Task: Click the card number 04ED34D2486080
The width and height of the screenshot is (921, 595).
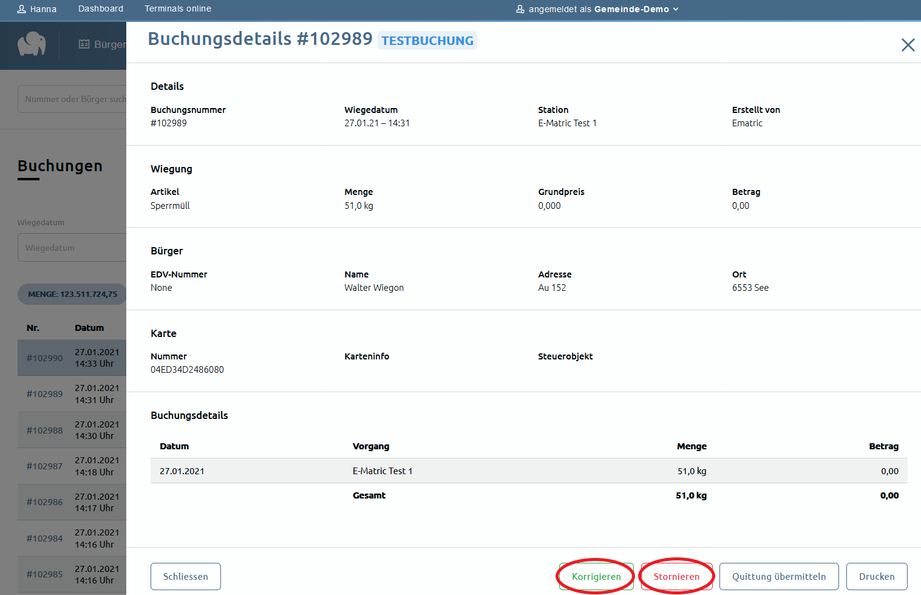Action: coord(187,369)
